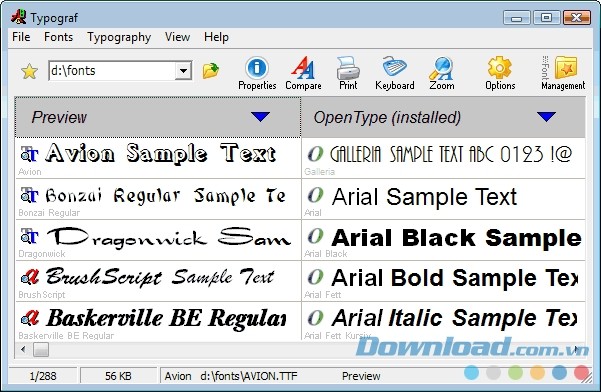Click the OpenType icon beside Arial Sample Text
The height and width of the screenshot is (392, 601).
(x=315, y=195)
